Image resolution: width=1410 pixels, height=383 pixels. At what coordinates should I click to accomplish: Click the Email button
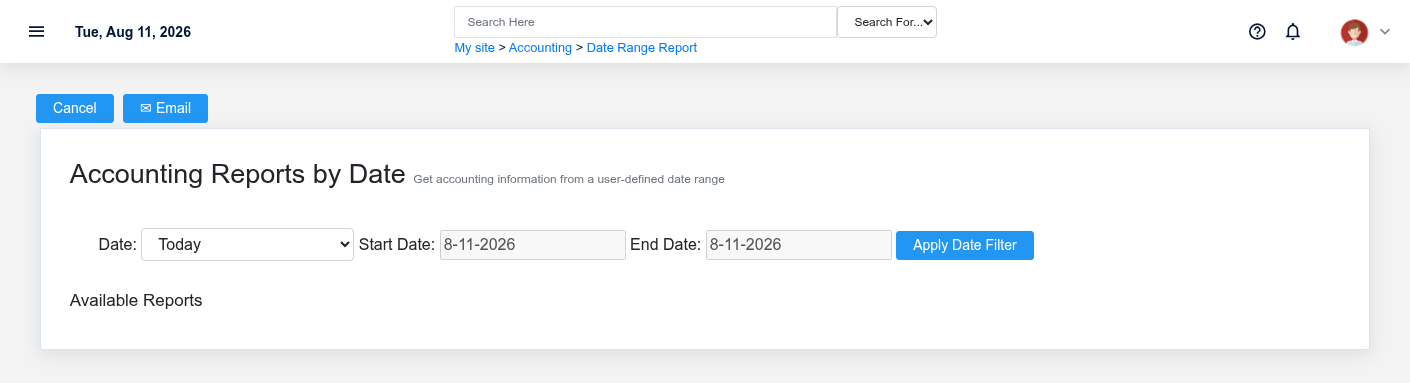point(165,108)
